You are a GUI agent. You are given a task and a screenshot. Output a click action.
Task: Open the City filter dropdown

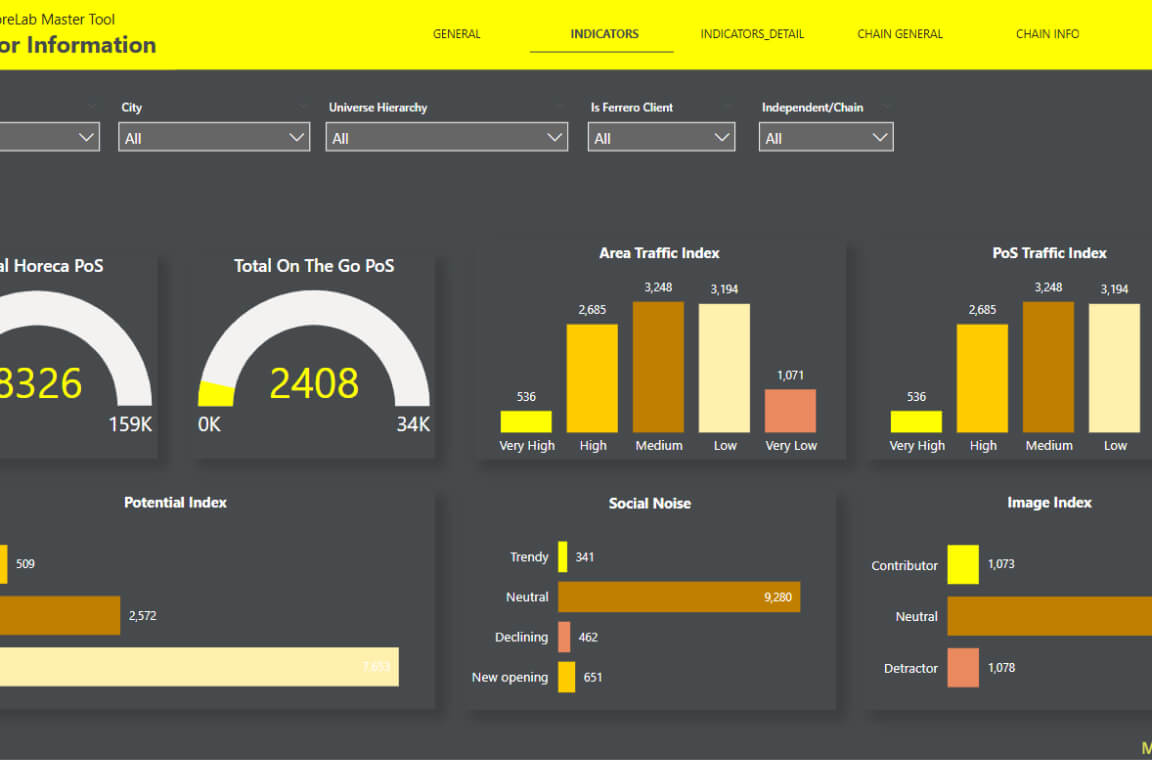click(x=214, y=137)
